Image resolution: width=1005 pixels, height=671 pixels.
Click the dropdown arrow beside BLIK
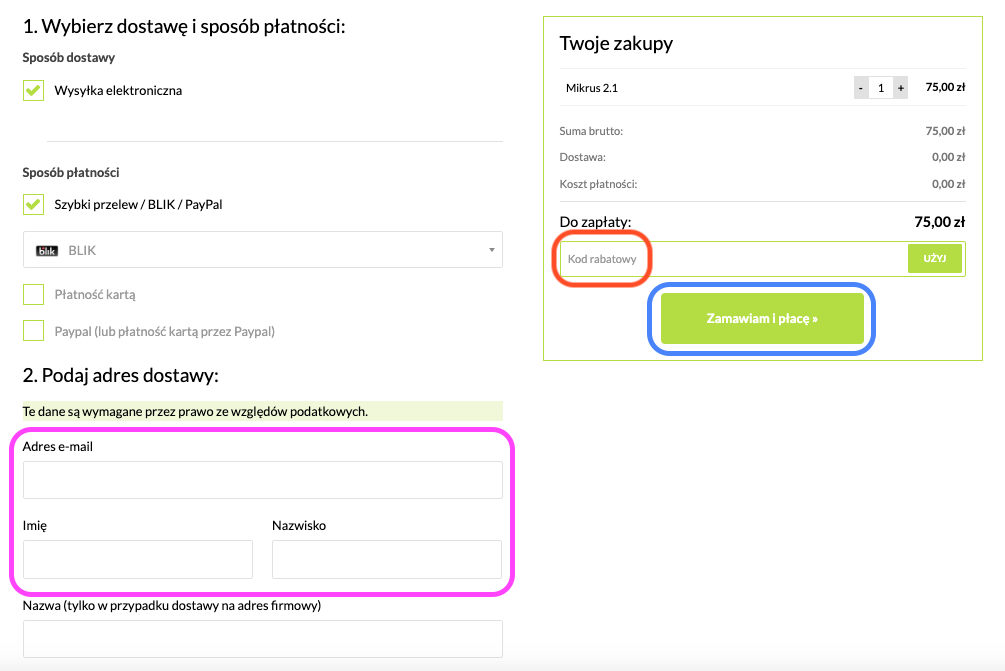(492, 251)
